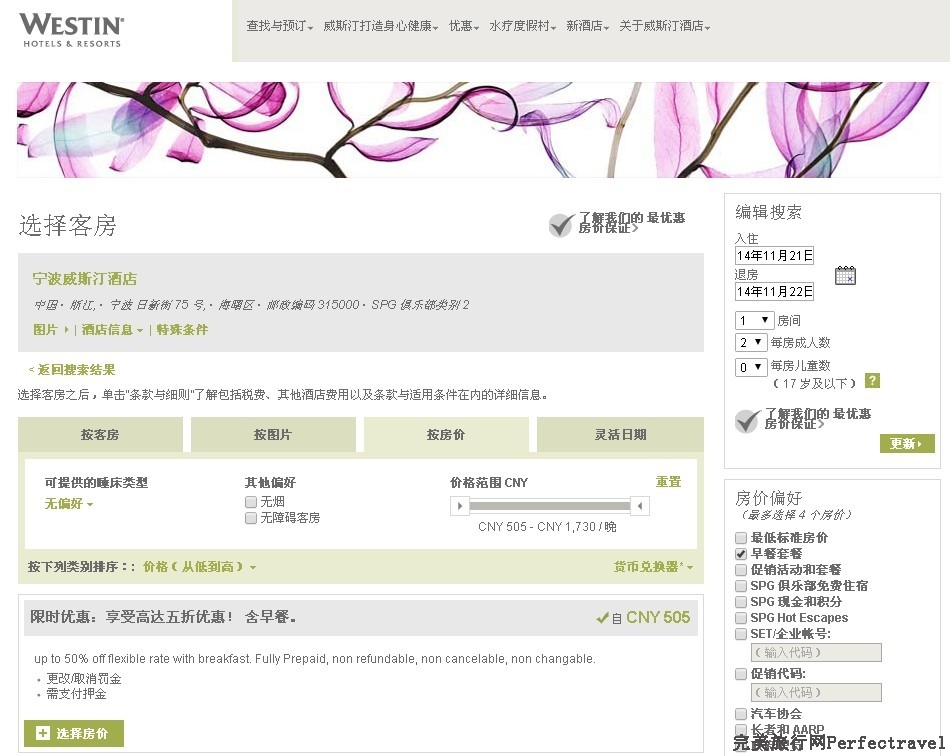Enable the SPG 现金和积分 checkbox

(x=740, y=602)
